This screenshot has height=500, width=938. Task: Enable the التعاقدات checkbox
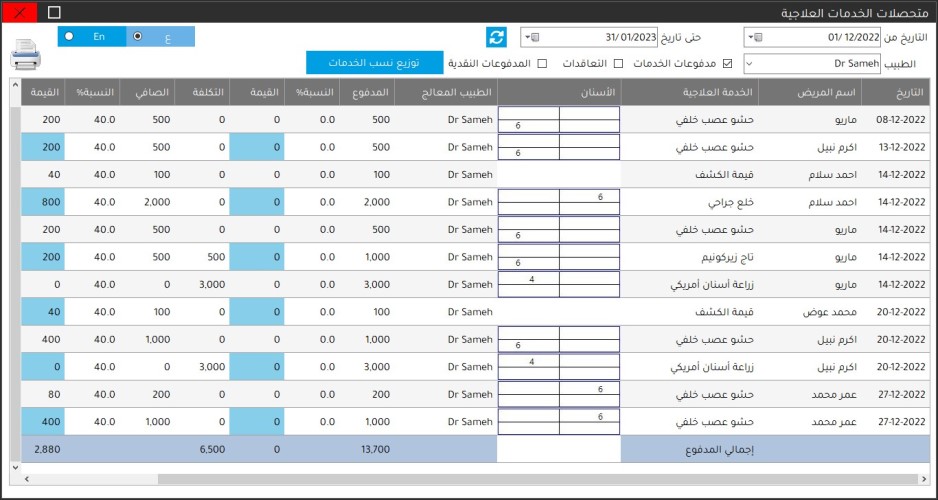(x=617, y=64)
